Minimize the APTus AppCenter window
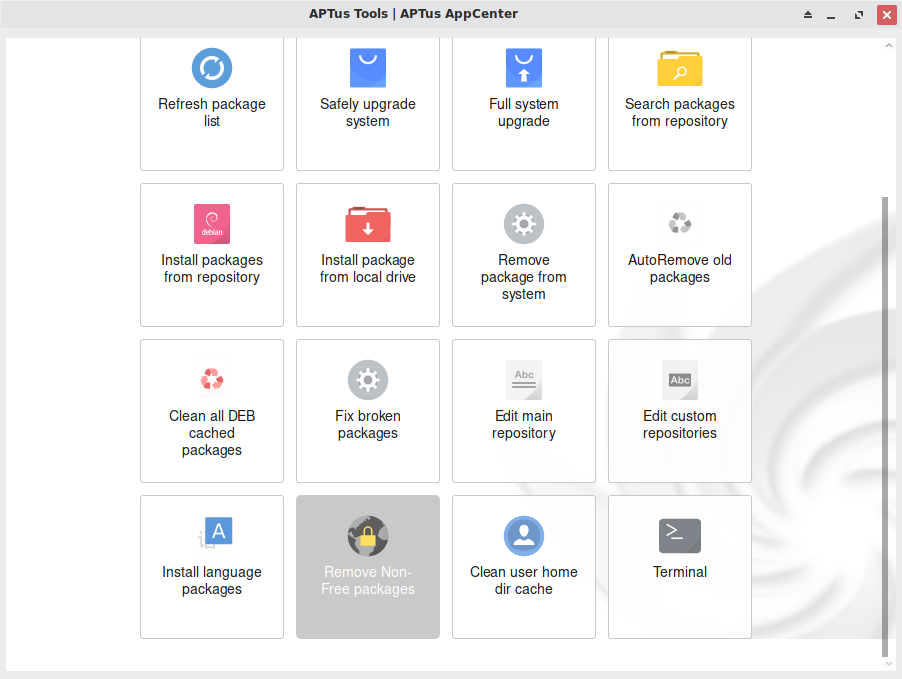 pos(831,16)
